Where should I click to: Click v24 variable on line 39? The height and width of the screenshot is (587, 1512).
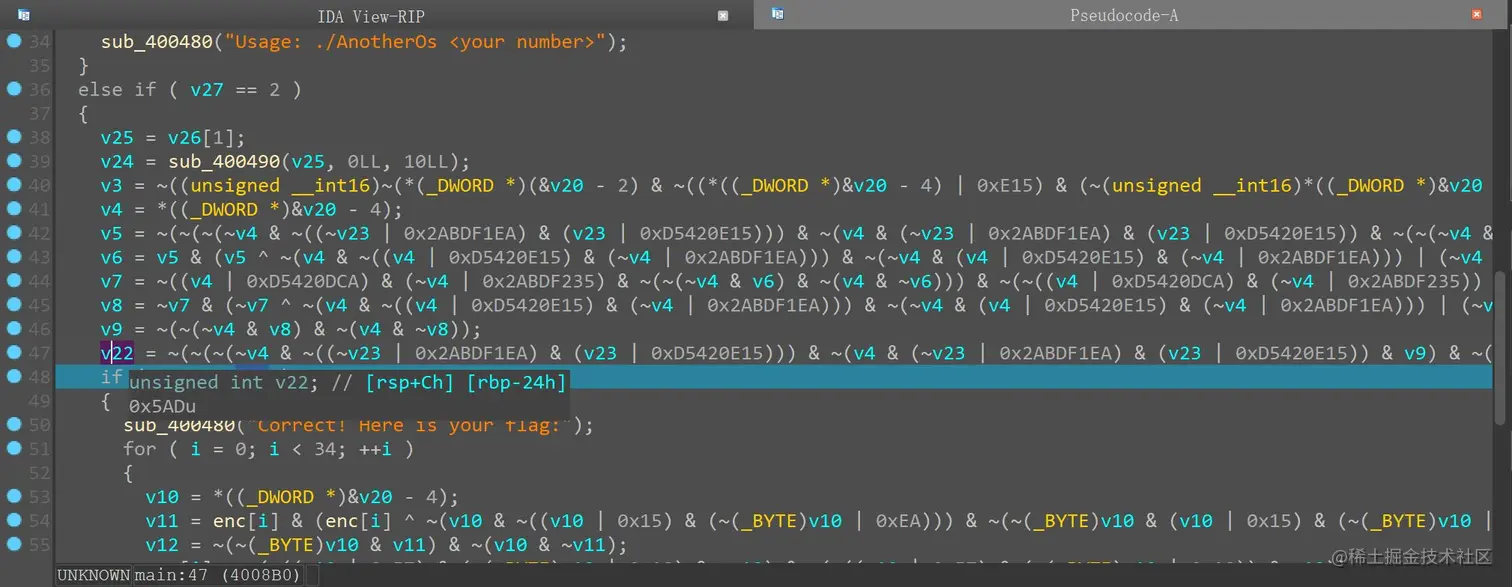117,162
